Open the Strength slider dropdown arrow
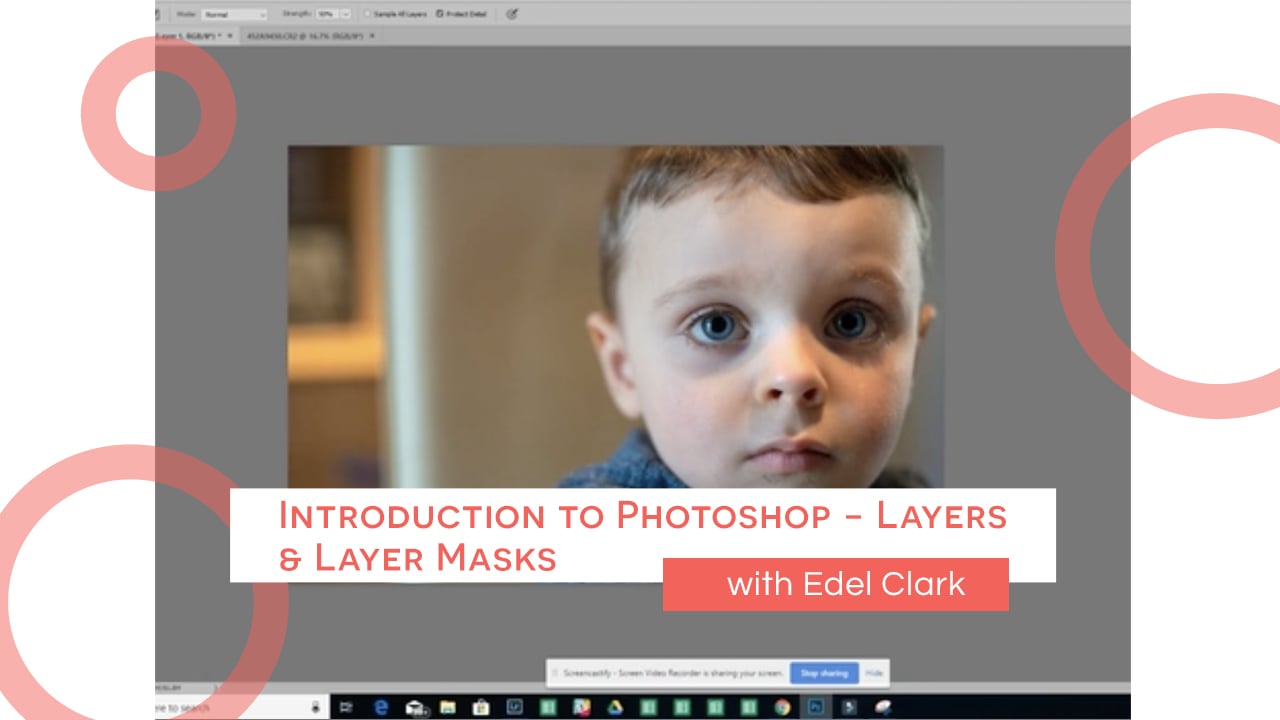Screen dimensions: 1280x720 [x=346, y=14]
